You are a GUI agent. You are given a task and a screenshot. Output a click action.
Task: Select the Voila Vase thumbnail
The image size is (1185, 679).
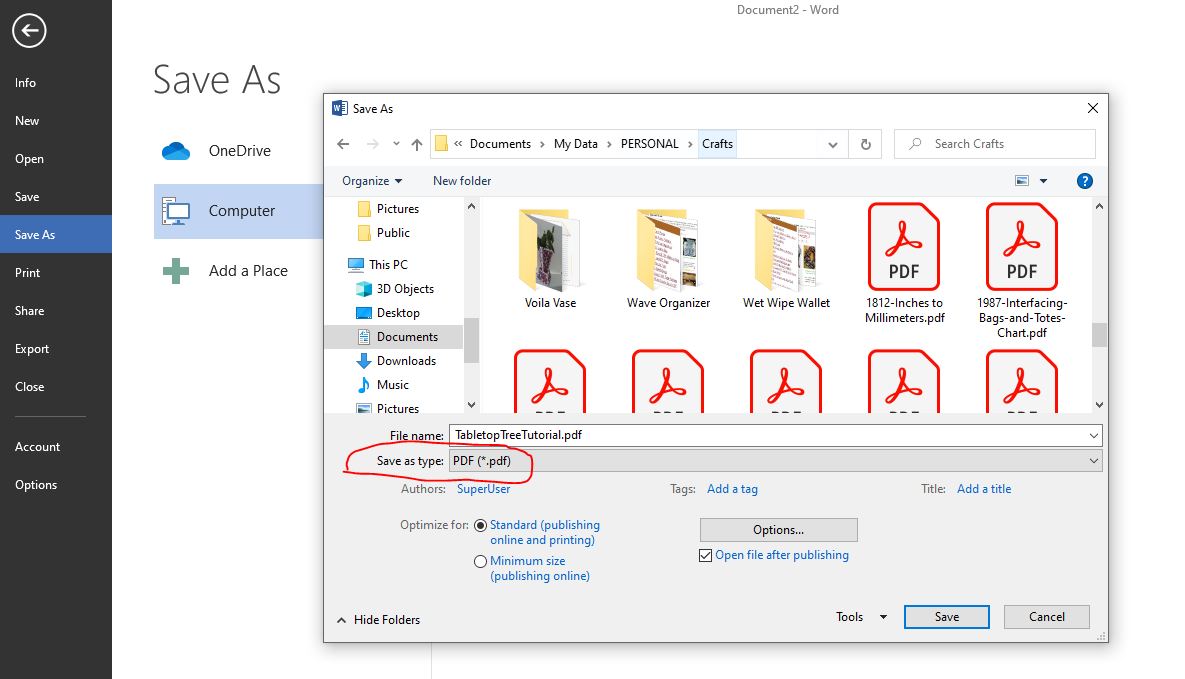click(x=549, y=250)
